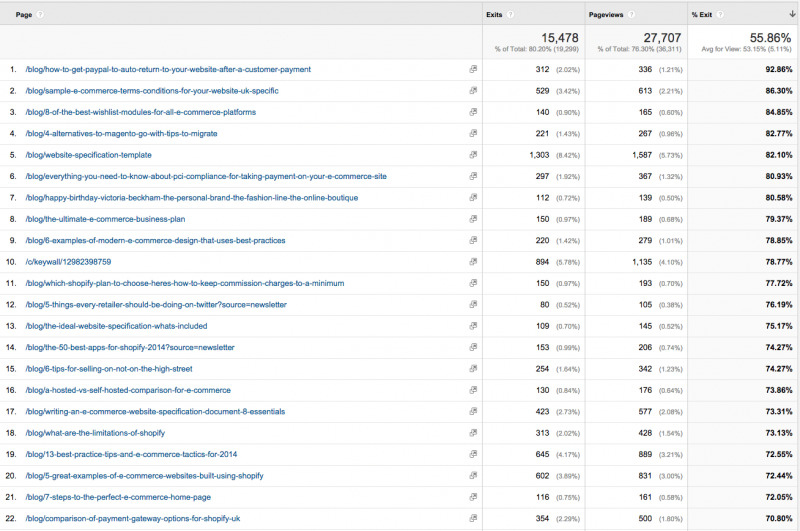Select total exits value 15,478

point(560,38)
